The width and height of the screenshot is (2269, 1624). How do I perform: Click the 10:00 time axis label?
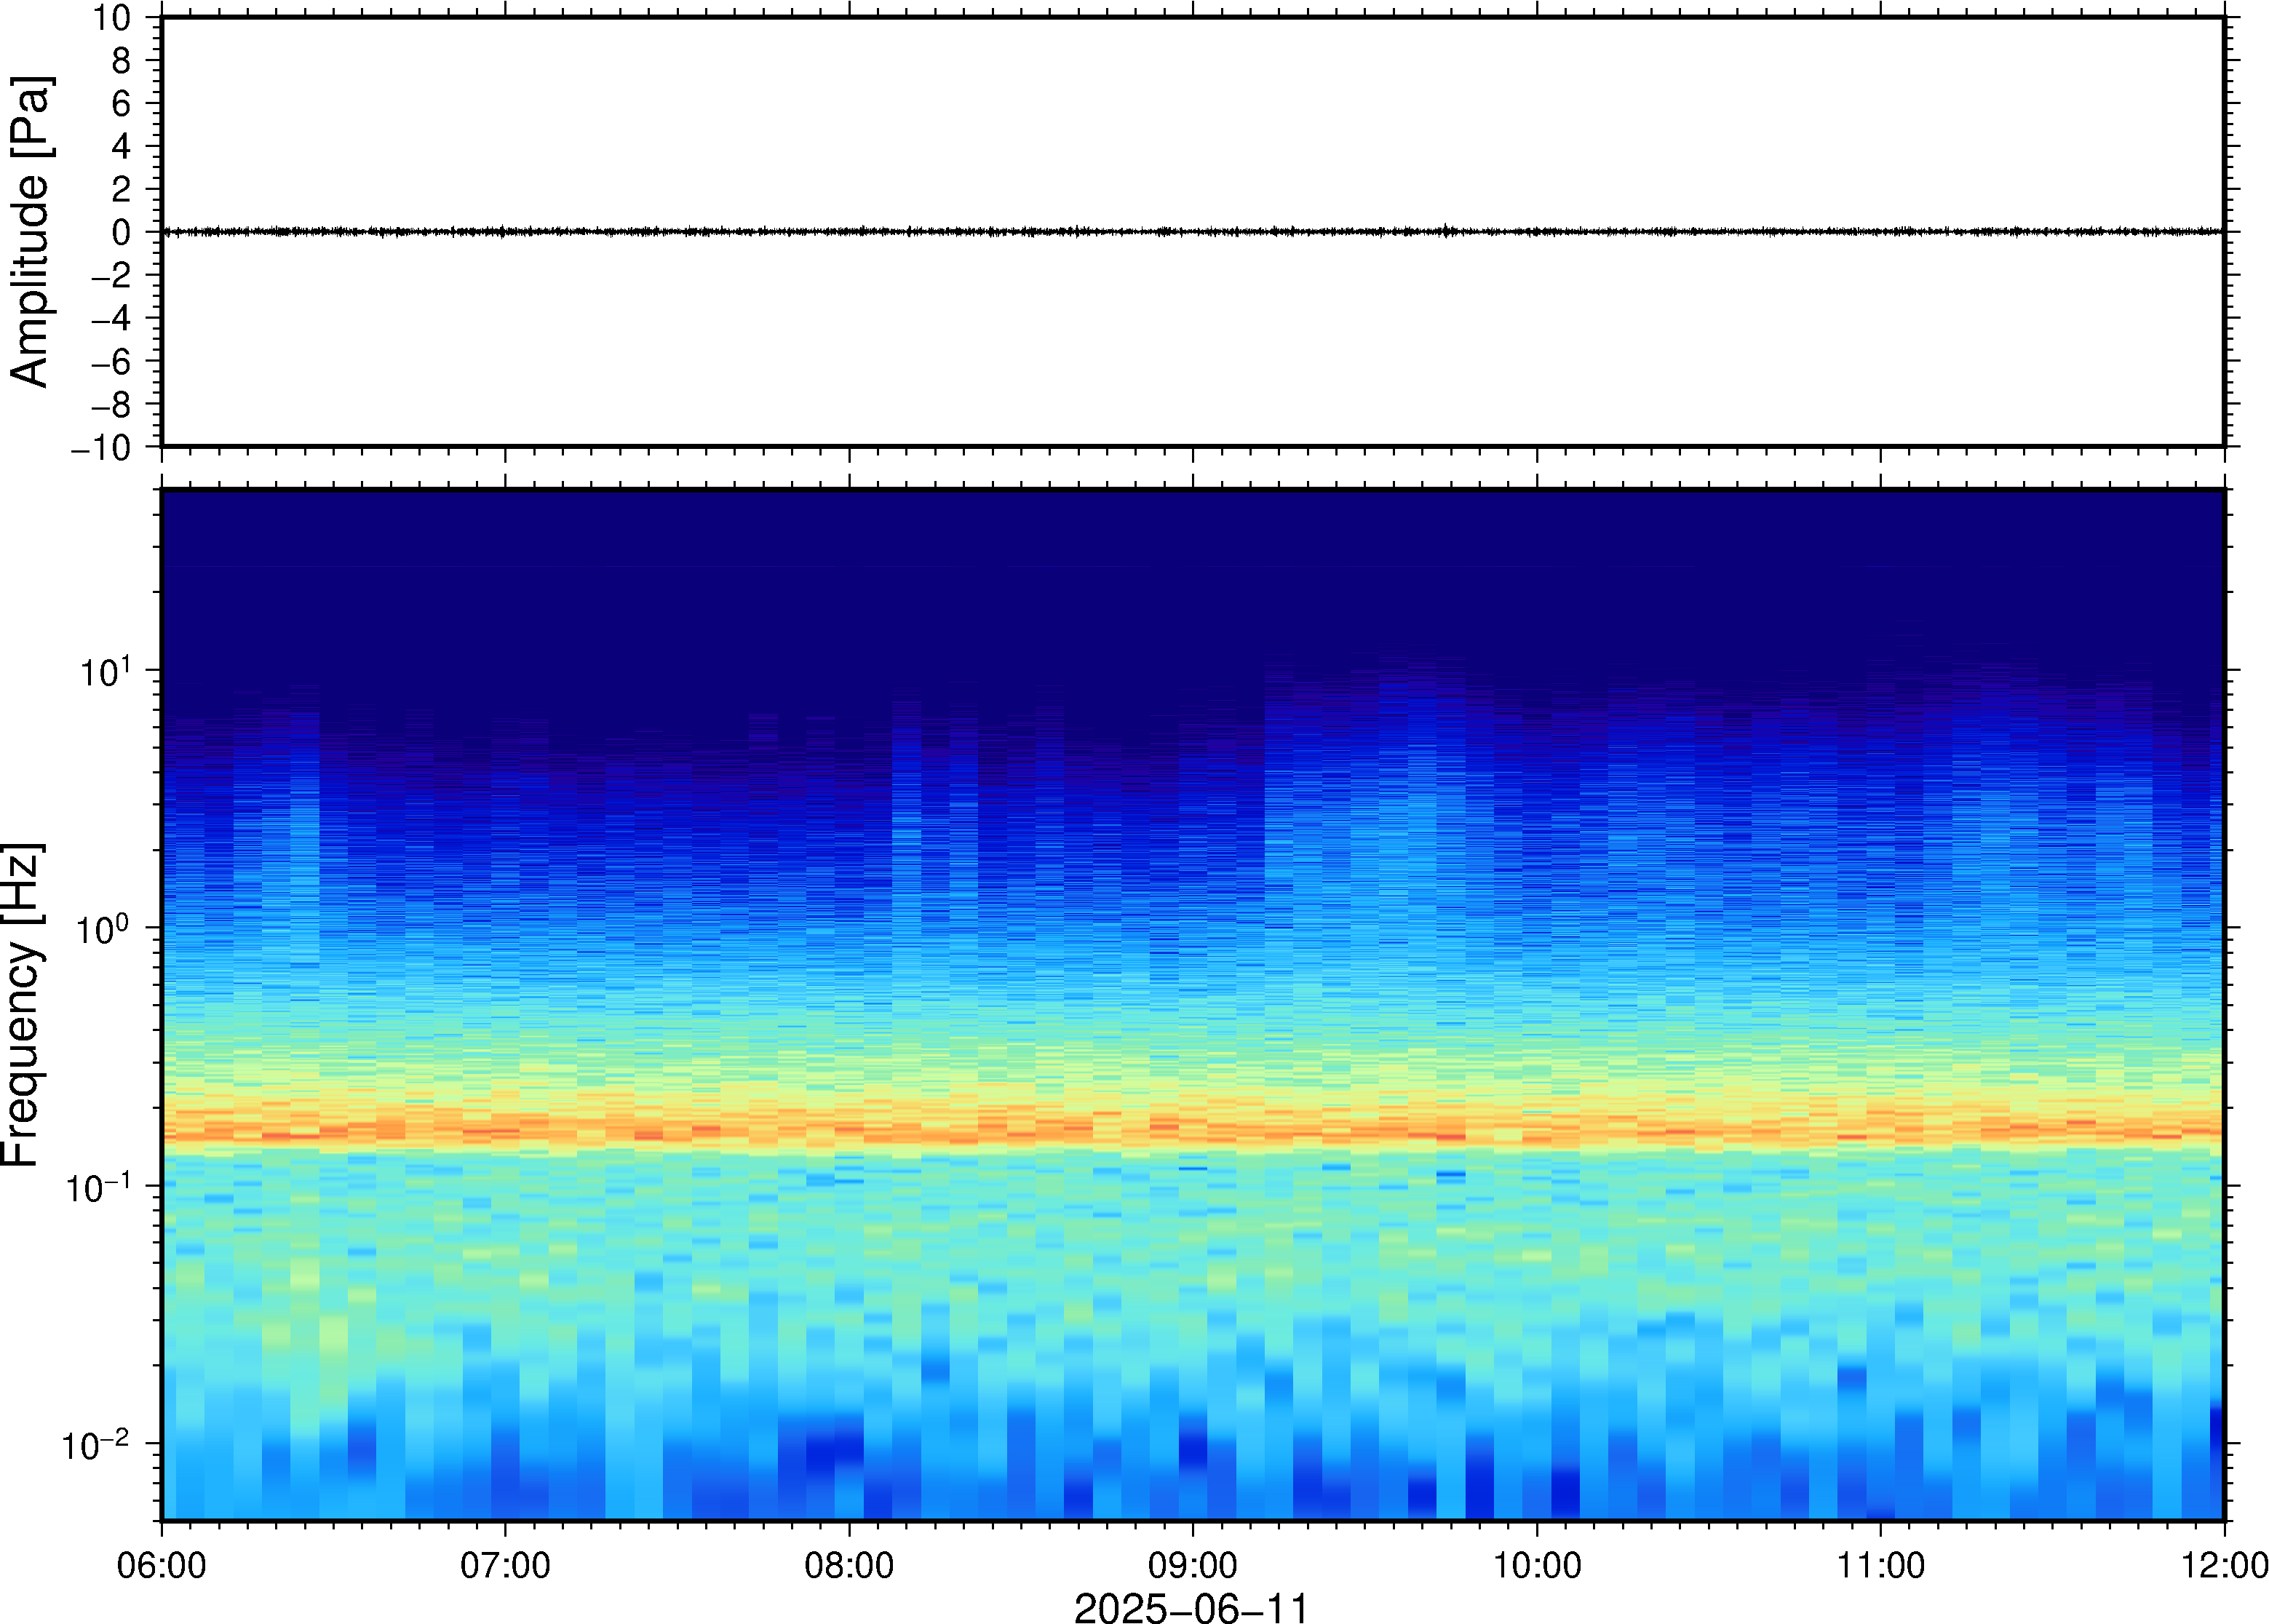(1537, 1565)
